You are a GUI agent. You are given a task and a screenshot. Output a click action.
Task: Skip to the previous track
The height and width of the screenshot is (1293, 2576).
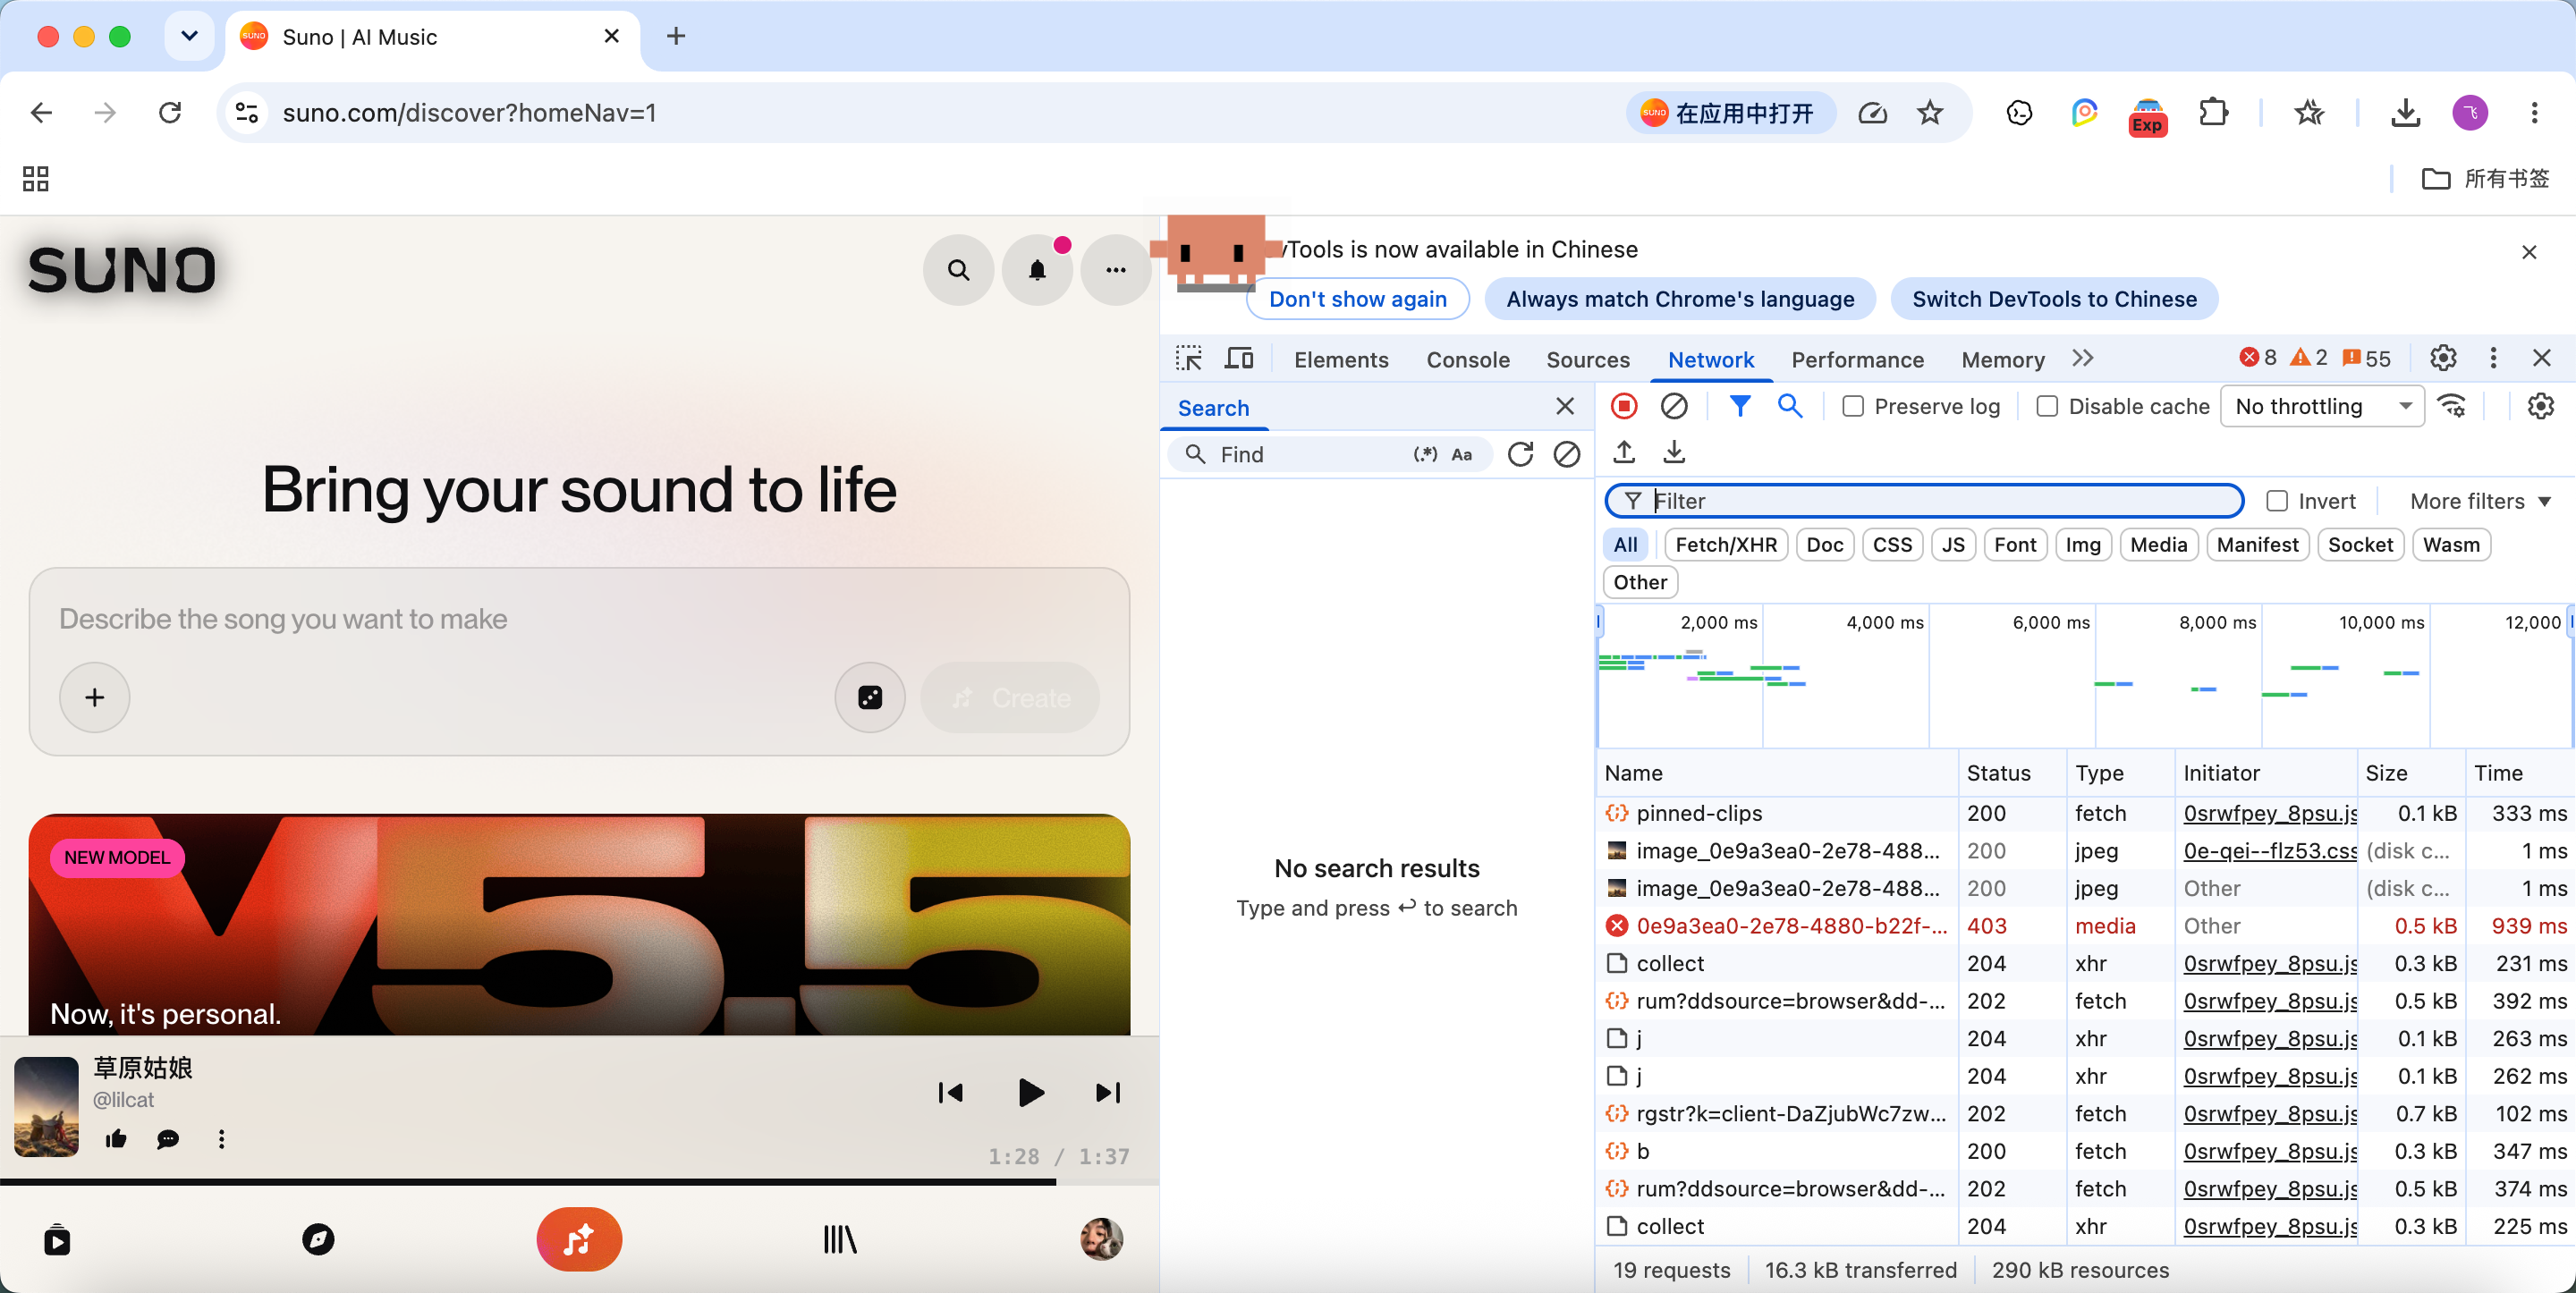[x=950, y=1093]
